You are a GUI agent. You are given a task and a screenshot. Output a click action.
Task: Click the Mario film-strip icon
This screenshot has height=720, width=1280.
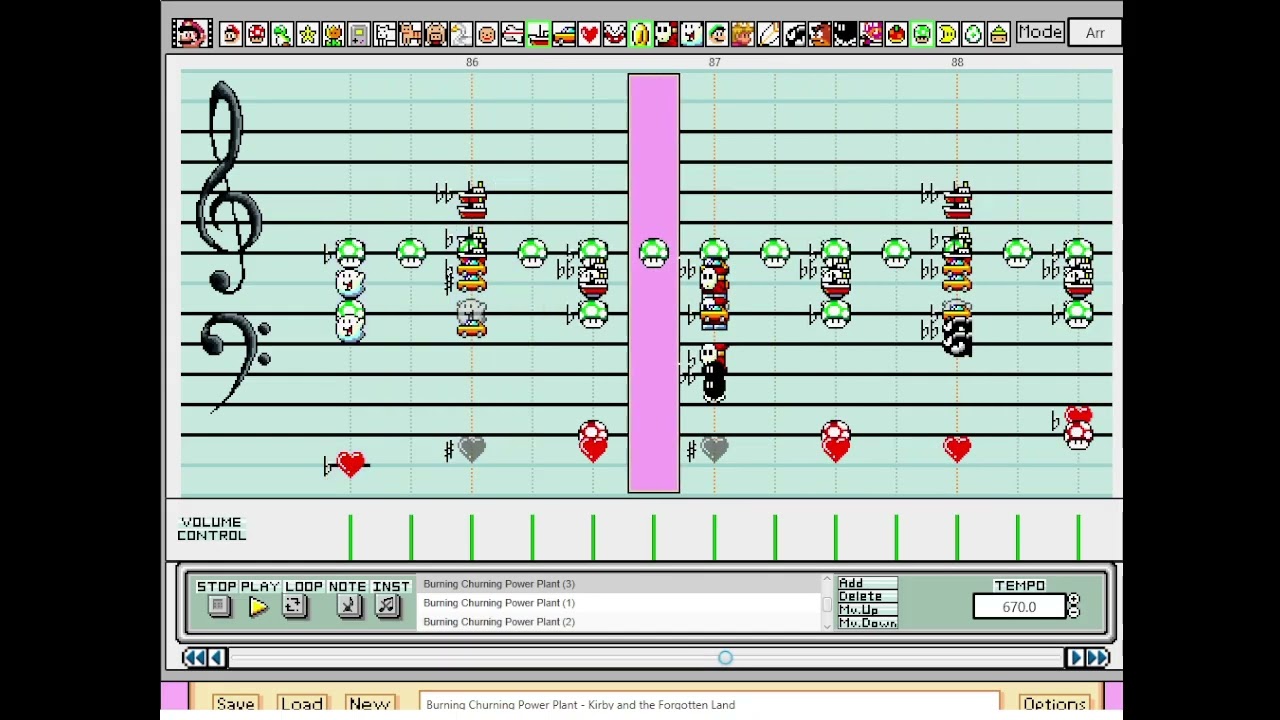[x=190, y=34]
